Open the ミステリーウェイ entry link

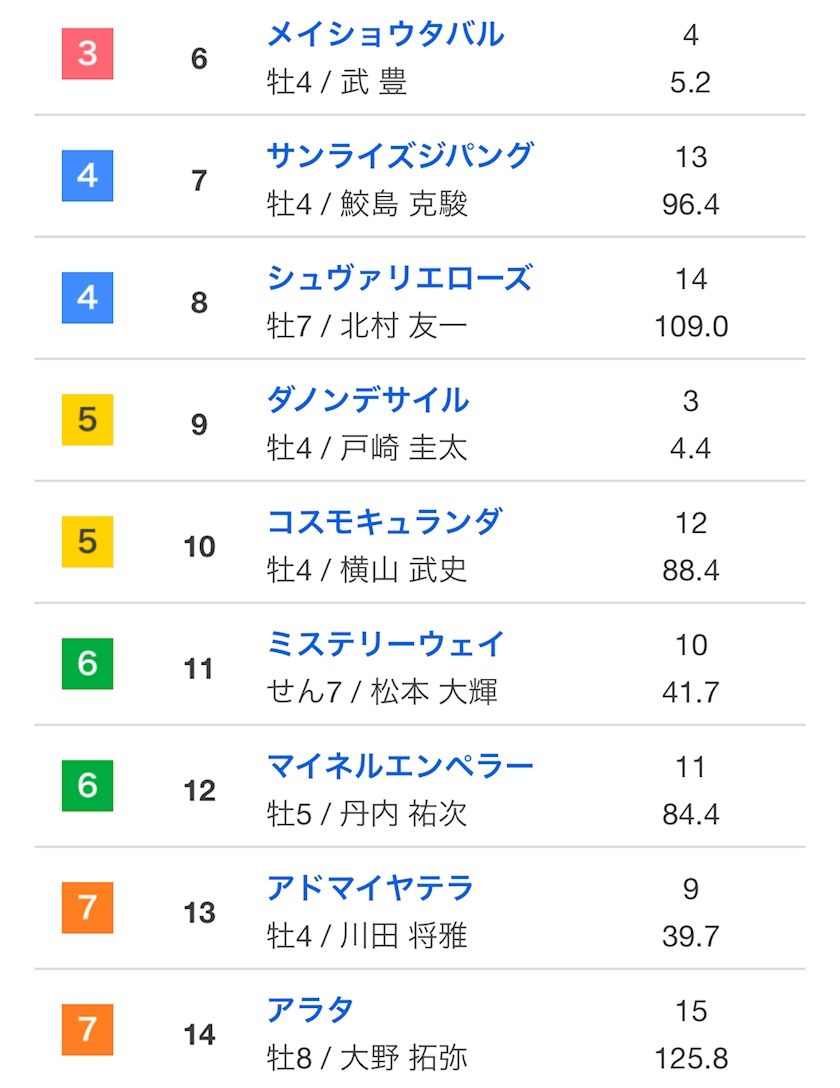pos(385,645)
